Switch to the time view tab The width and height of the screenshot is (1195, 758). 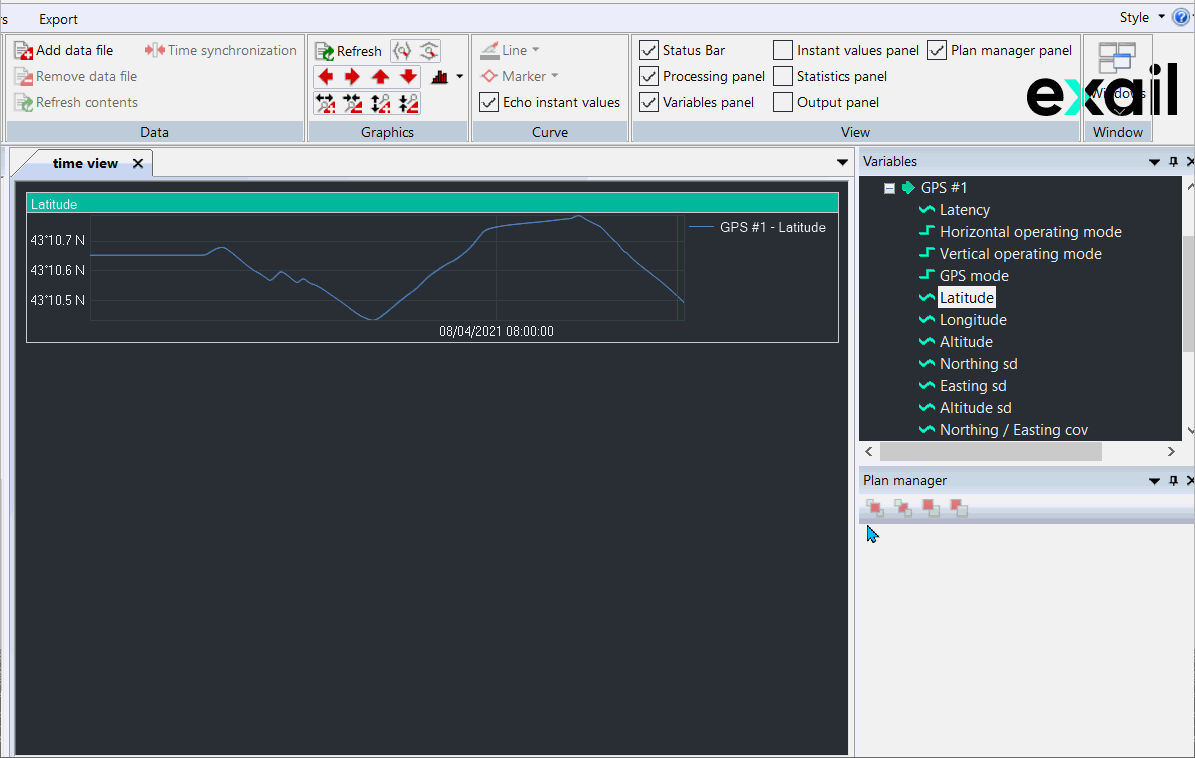pyautogui.click(x=85, y=163)
